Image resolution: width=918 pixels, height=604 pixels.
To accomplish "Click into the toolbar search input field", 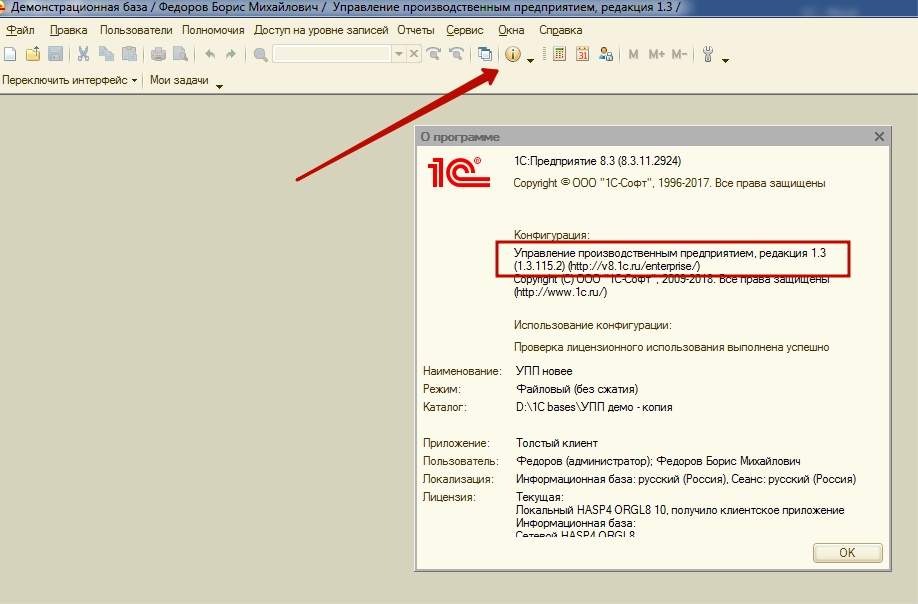I will pos(332,54).
